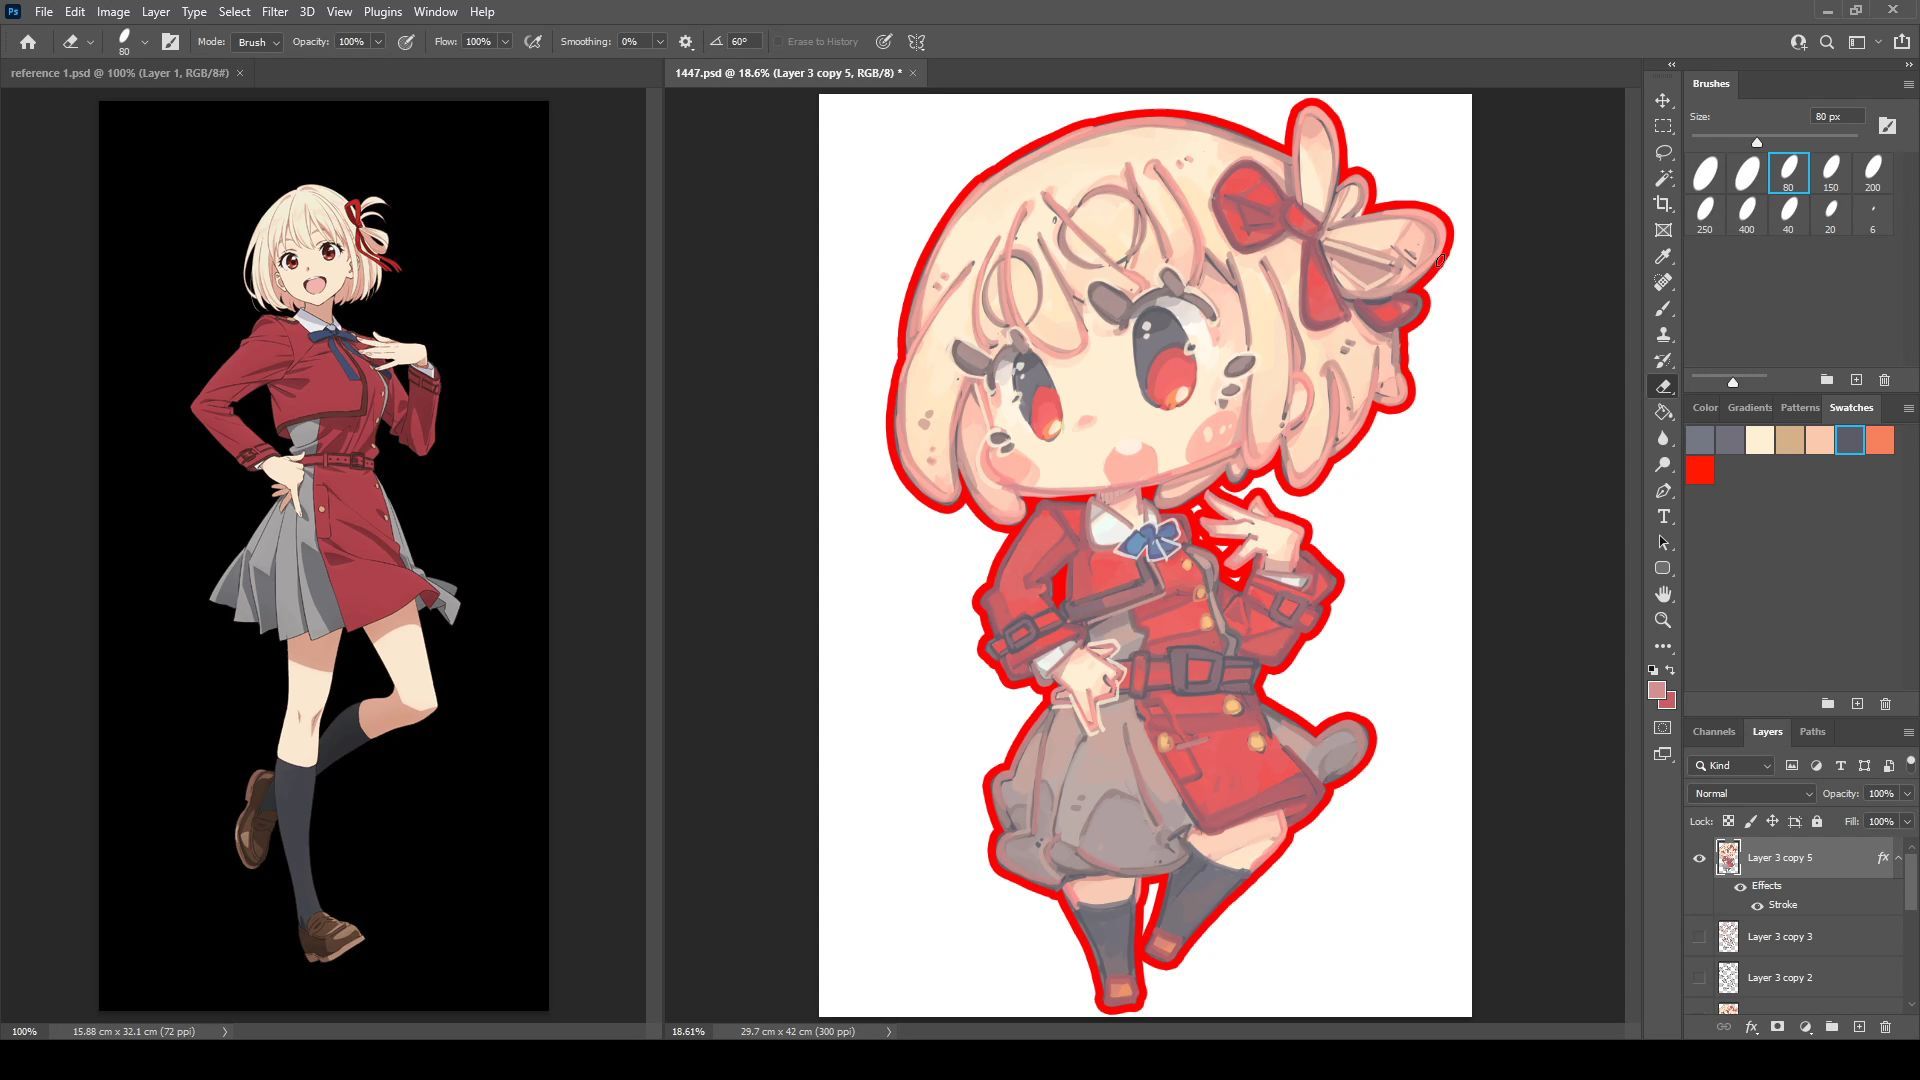1920x1080 pixels.
Task: Select the Clone Stamp tool
Action: coord(1663,335)
